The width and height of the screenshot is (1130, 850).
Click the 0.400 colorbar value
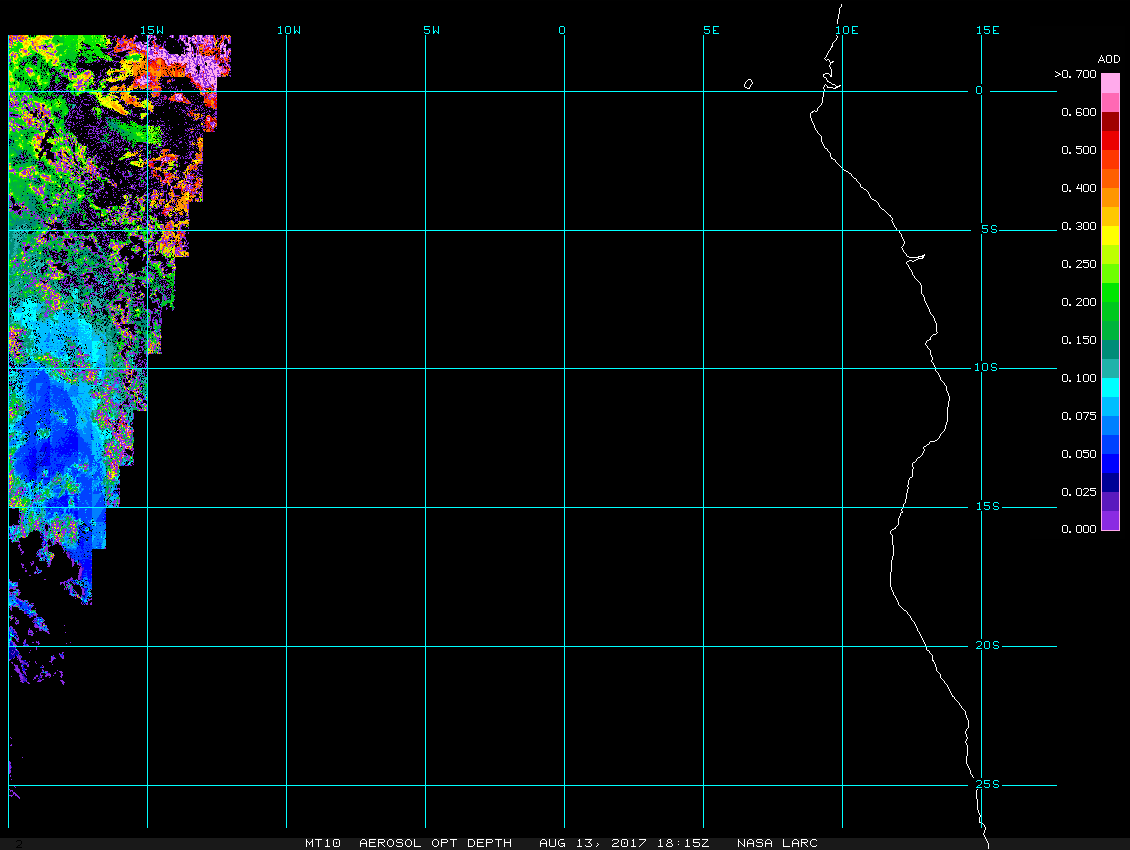[1079, 188]
